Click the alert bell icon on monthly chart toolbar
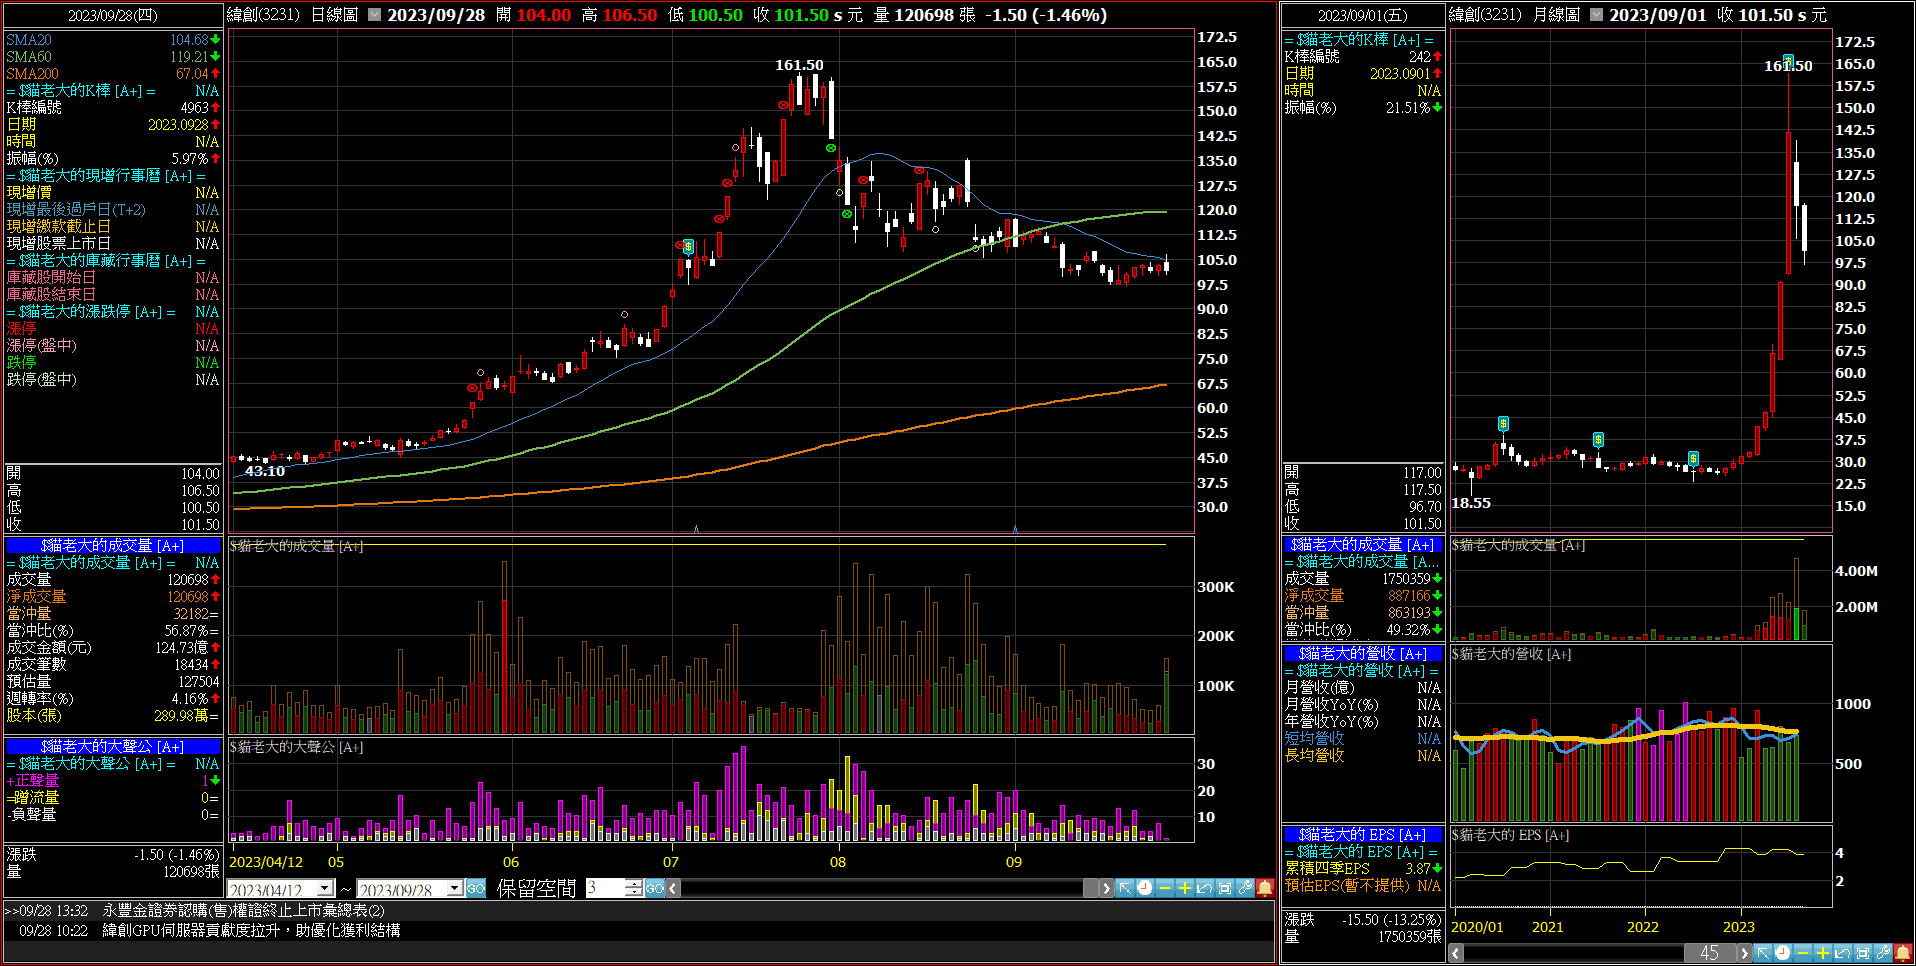Screen dimensions: 1916x966 (x=1903, y=953)
